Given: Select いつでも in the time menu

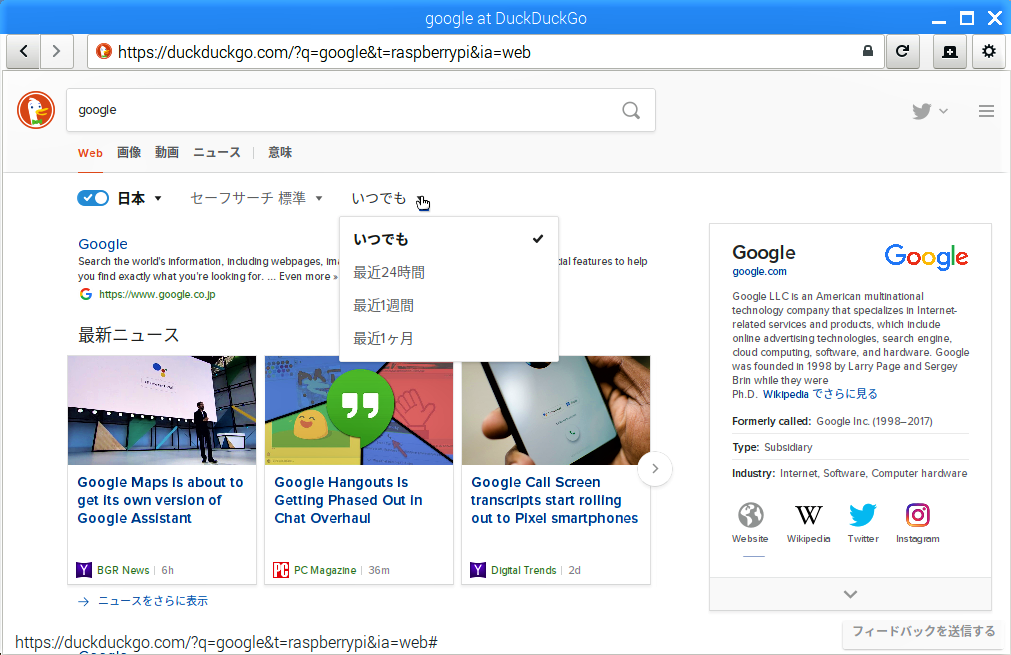Looking at the screenshot, I should (x=449, y=239).
